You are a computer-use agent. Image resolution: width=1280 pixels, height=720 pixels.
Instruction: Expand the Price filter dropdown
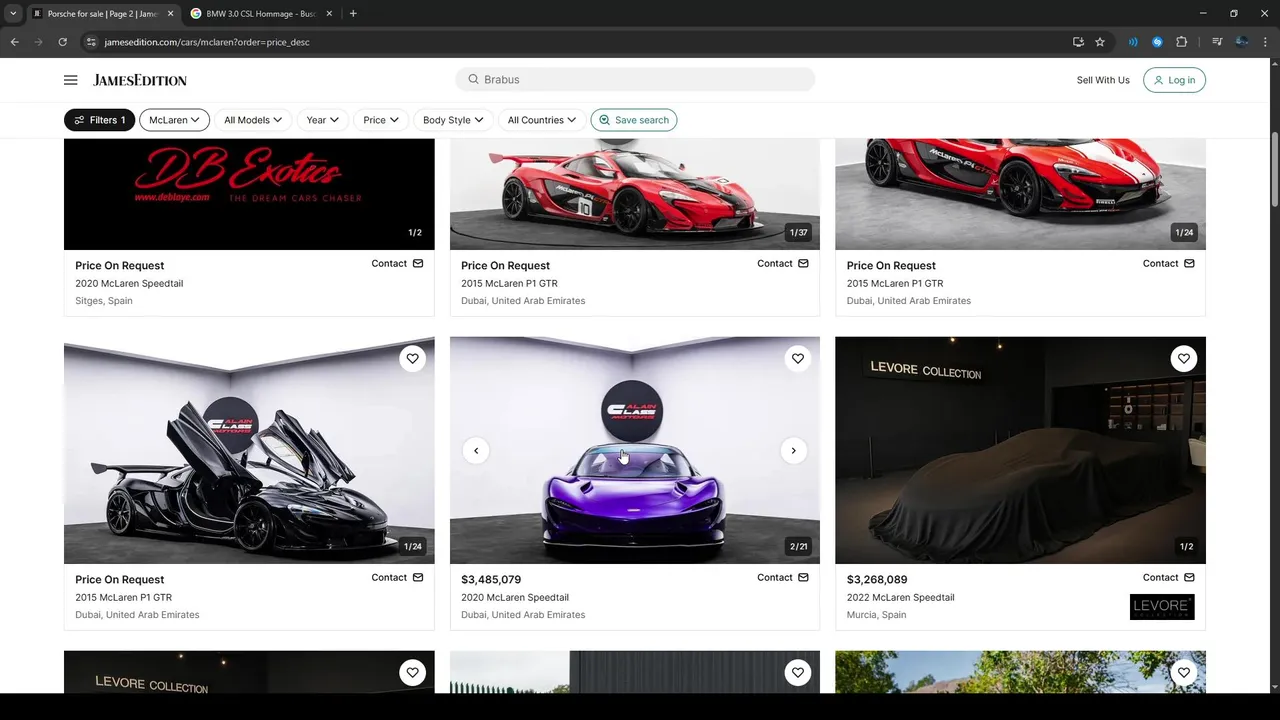point(380,120)
